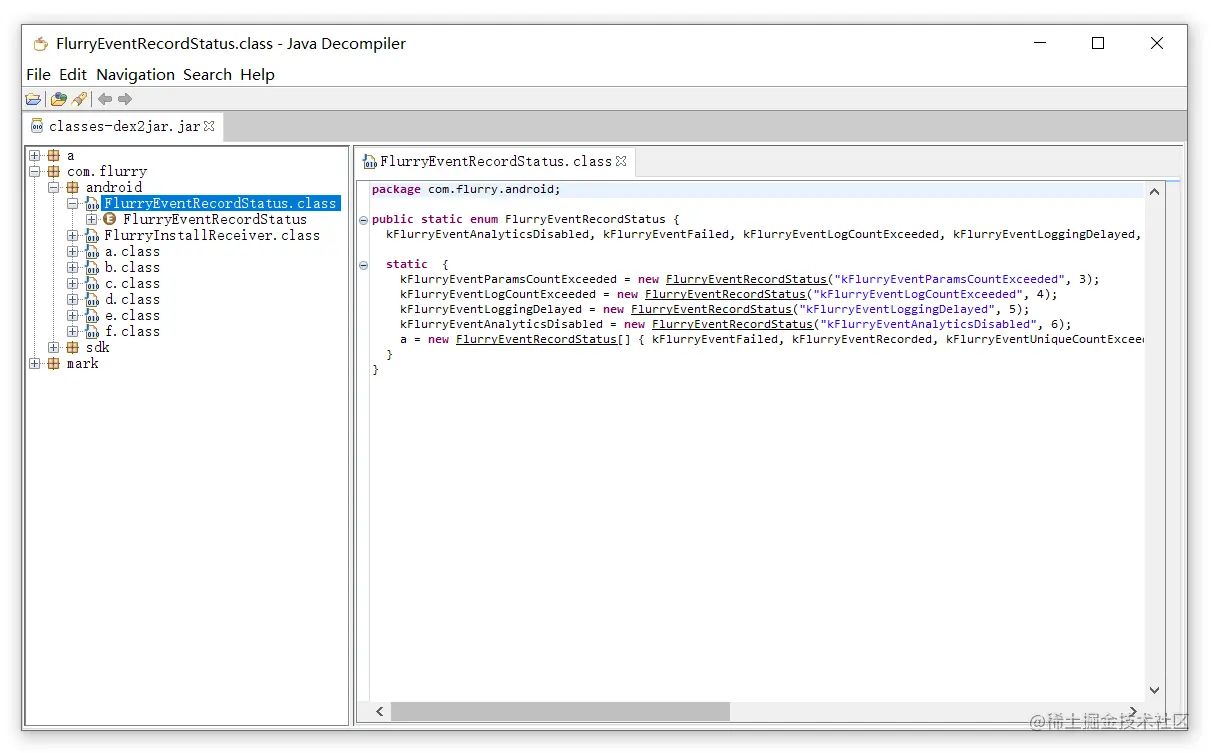This screenshot has height=753, width=1211.
Task: Select e.class in the tree
Action: [x=132, y=316]
